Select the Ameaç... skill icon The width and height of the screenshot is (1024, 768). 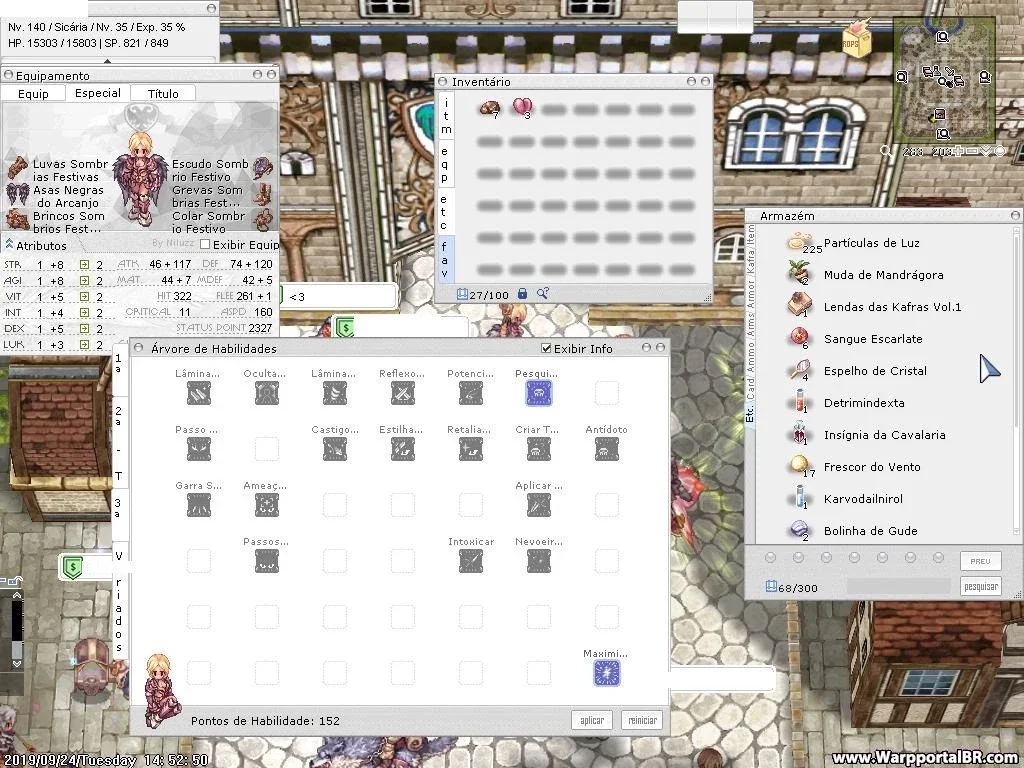(266, 505)
